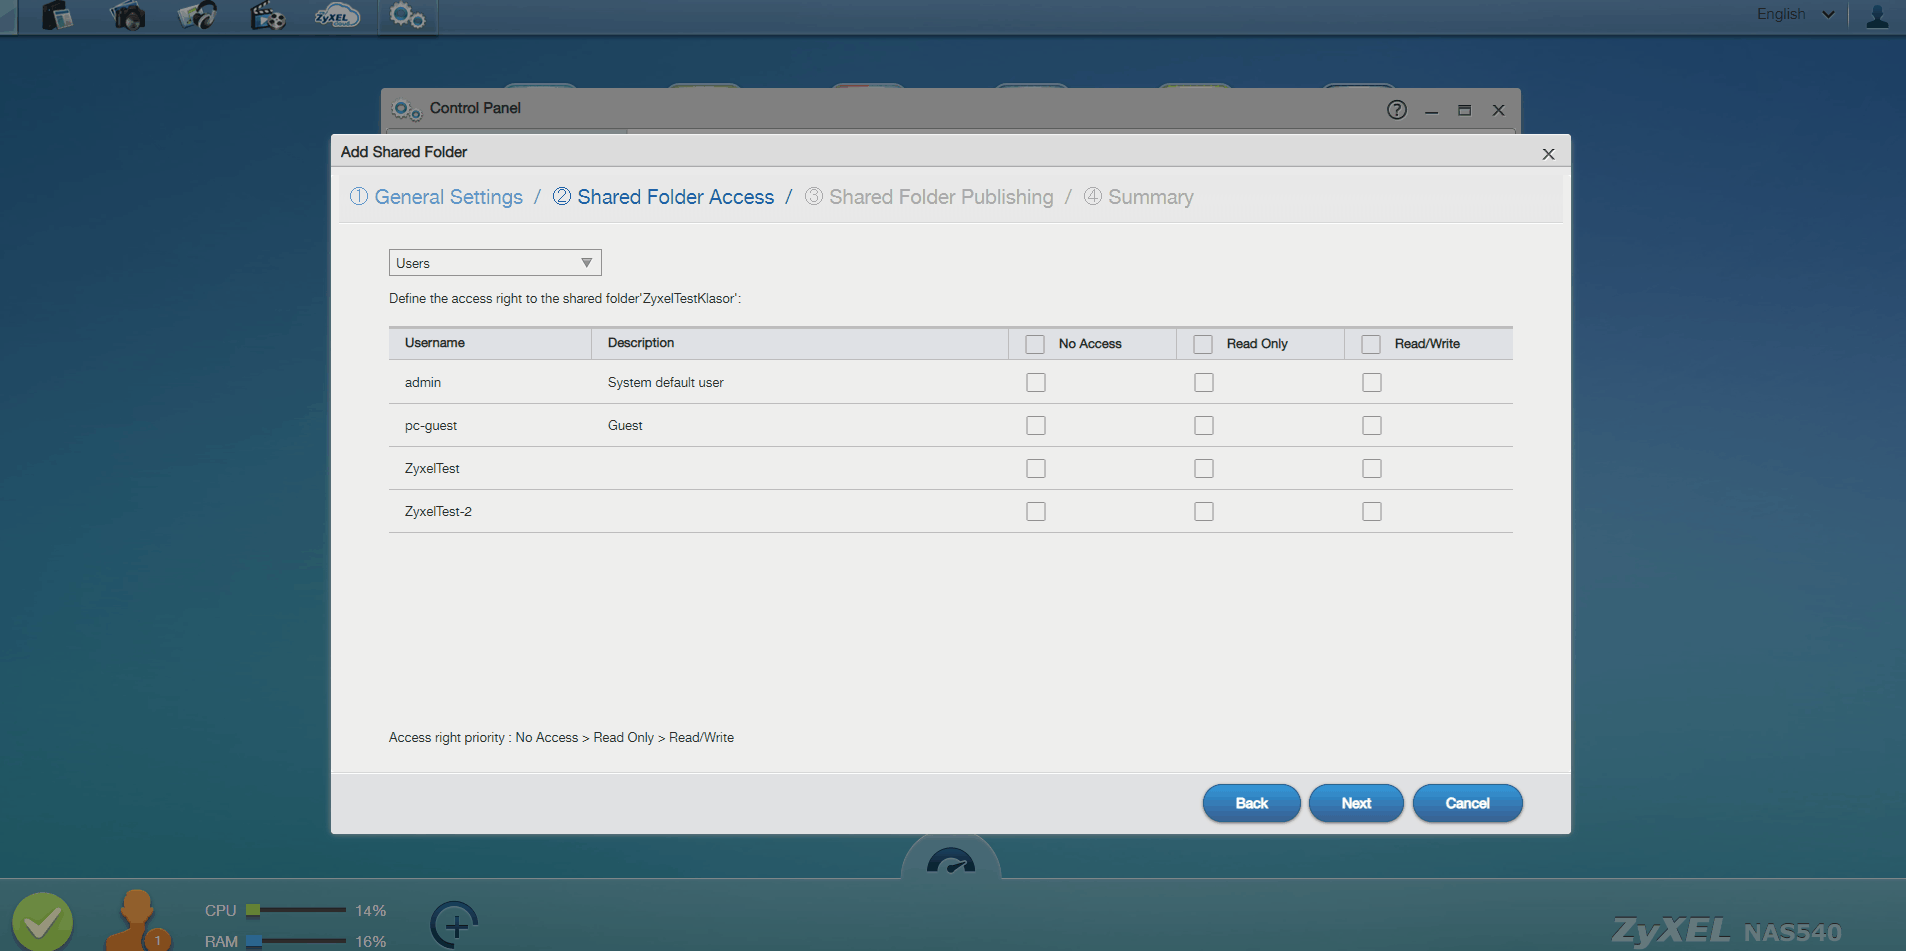Viewport: 1906px width, 951px height.
Task: Set Read Only for ZyxelTest-2 user
Action: (x=1204, y=512)
